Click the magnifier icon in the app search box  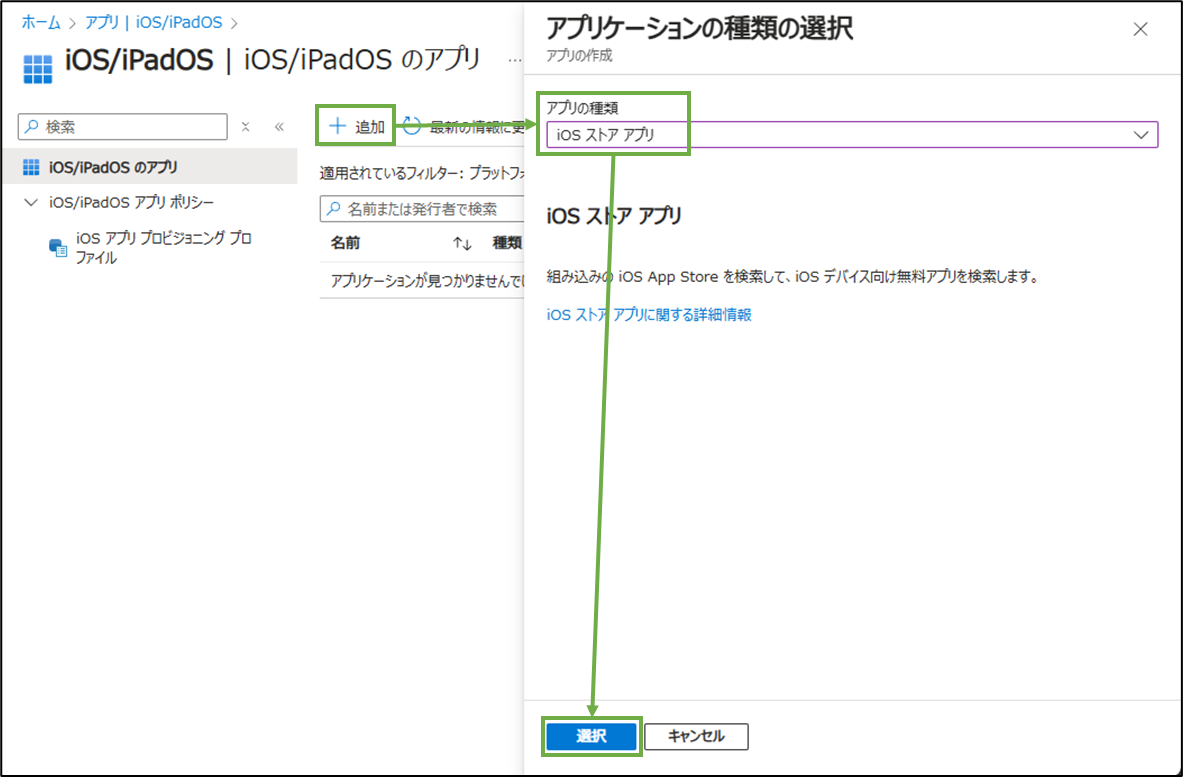pos(333,209)
